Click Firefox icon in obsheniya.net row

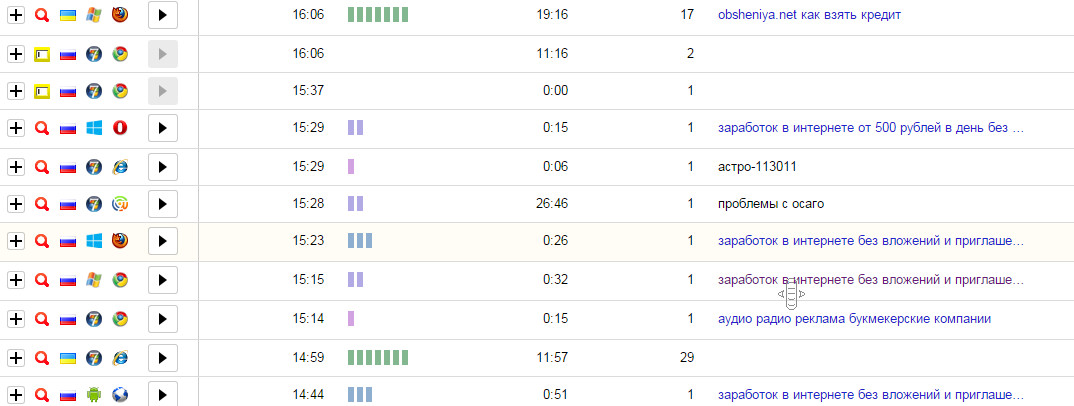[x=120, y=15]
